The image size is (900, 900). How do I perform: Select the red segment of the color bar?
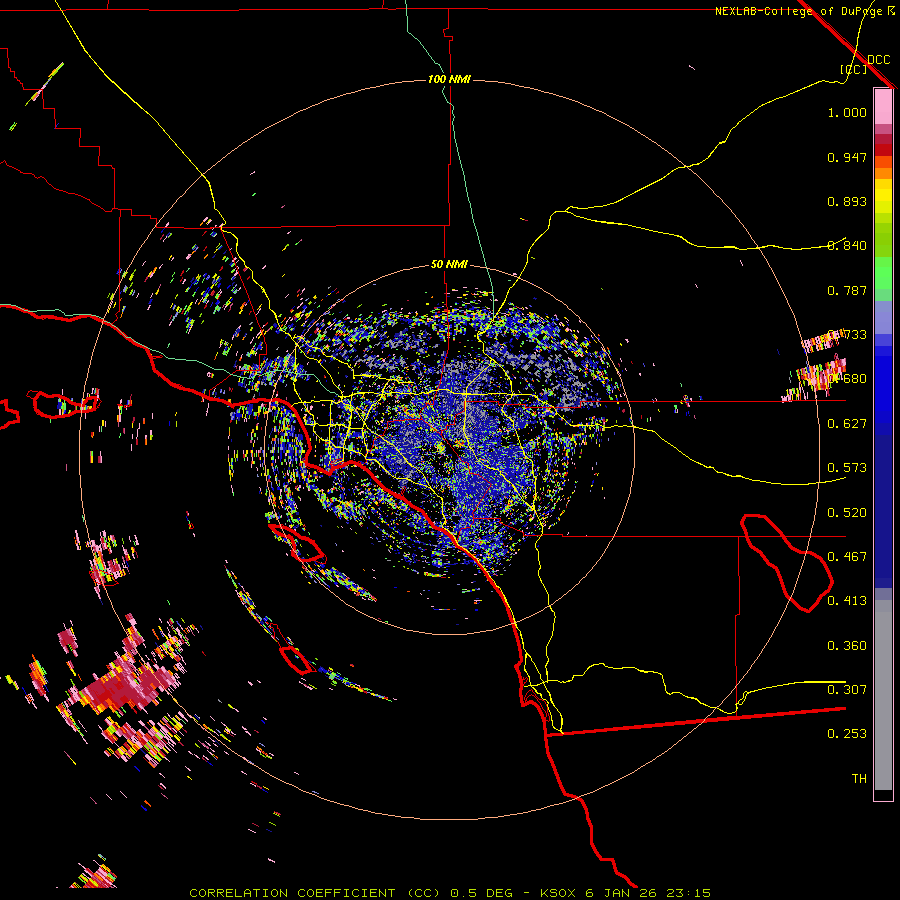[883, 150]
